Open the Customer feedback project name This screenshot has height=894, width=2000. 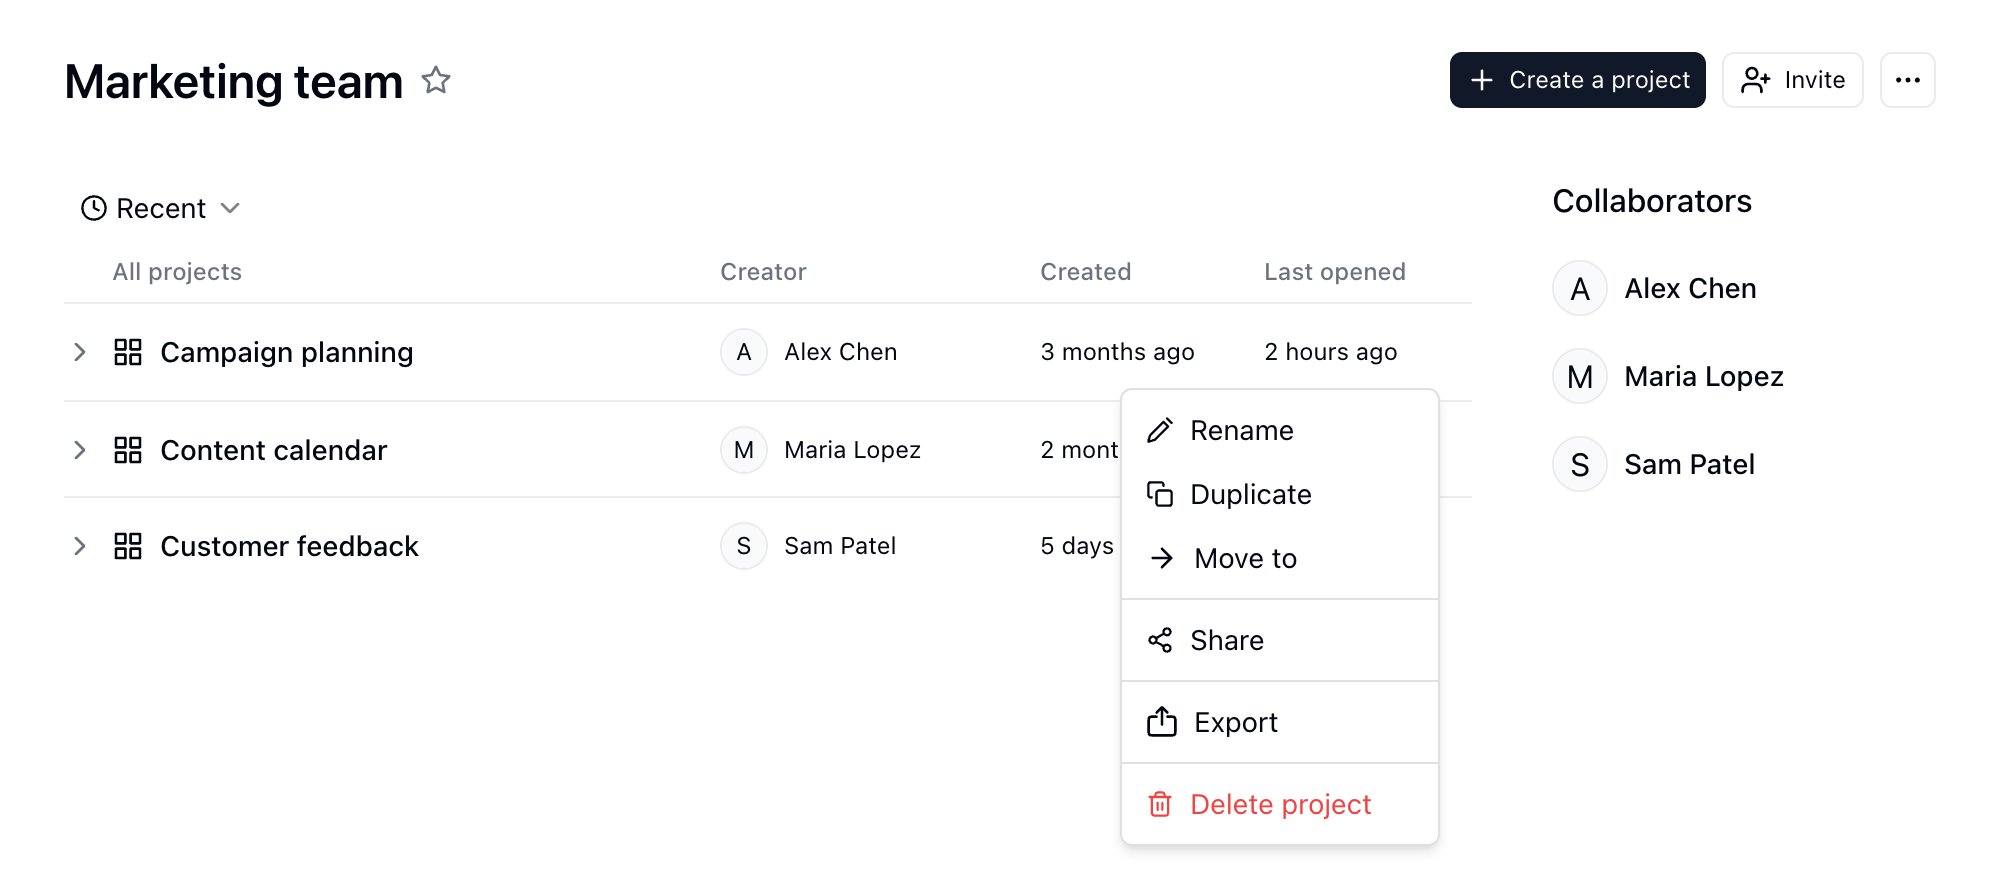point(289,546)
